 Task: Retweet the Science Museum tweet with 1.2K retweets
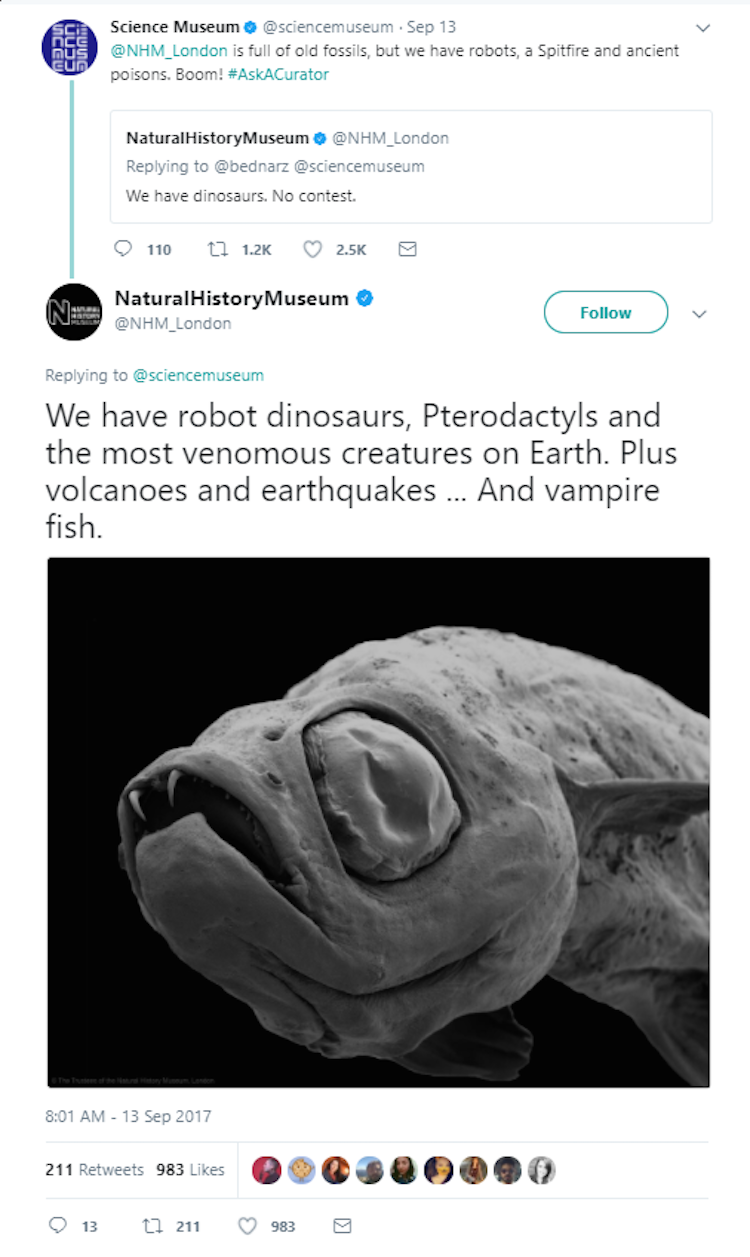click(x=215, y=249)
